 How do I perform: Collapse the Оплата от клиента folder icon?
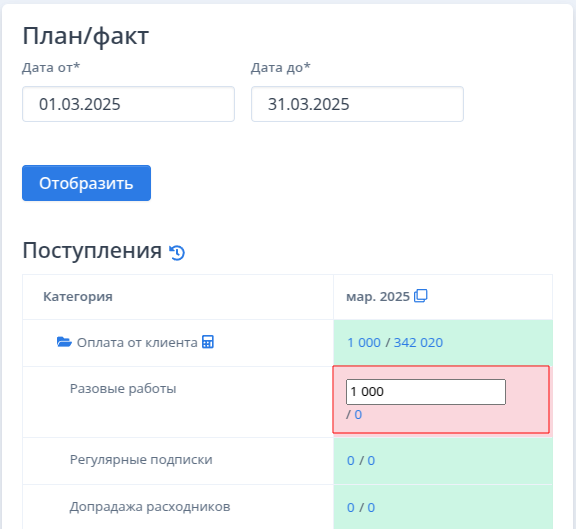64,342
